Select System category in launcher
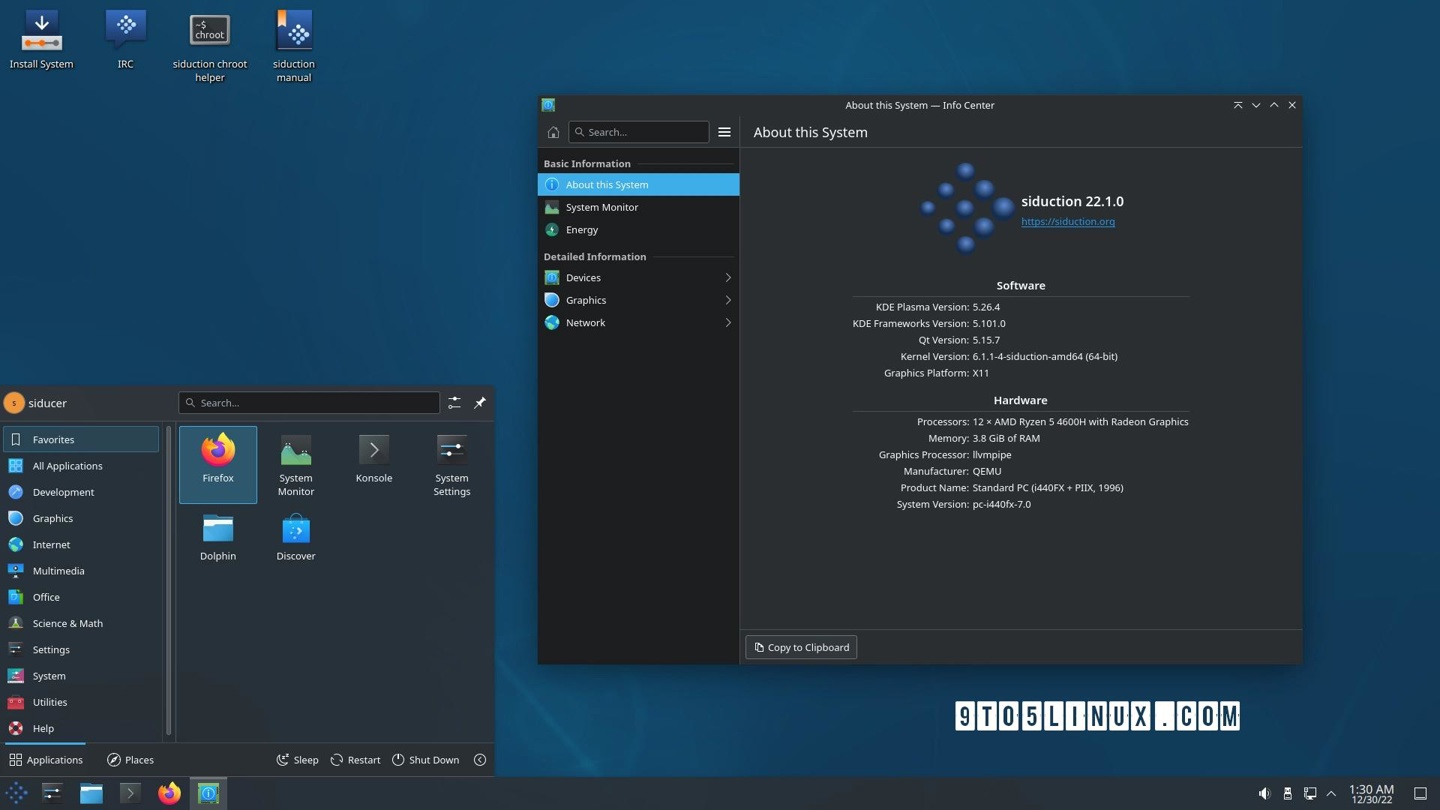 (81, 676)
